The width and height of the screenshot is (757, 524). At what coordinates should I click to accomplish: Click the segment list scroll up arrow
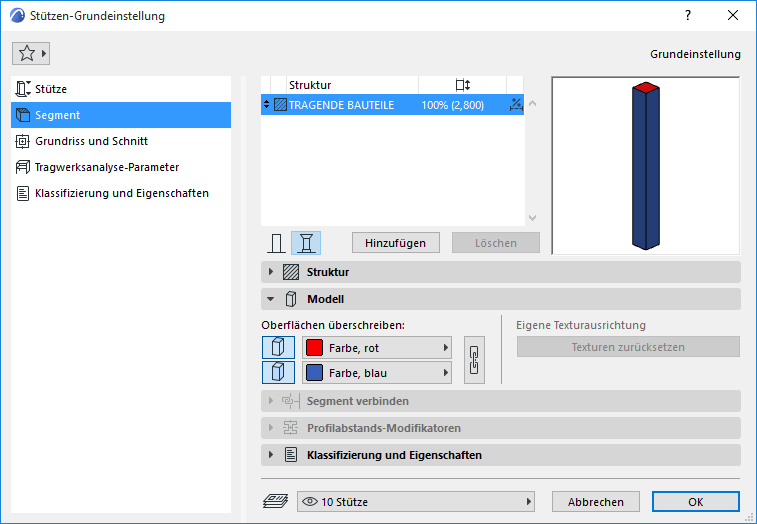point(533,103)
